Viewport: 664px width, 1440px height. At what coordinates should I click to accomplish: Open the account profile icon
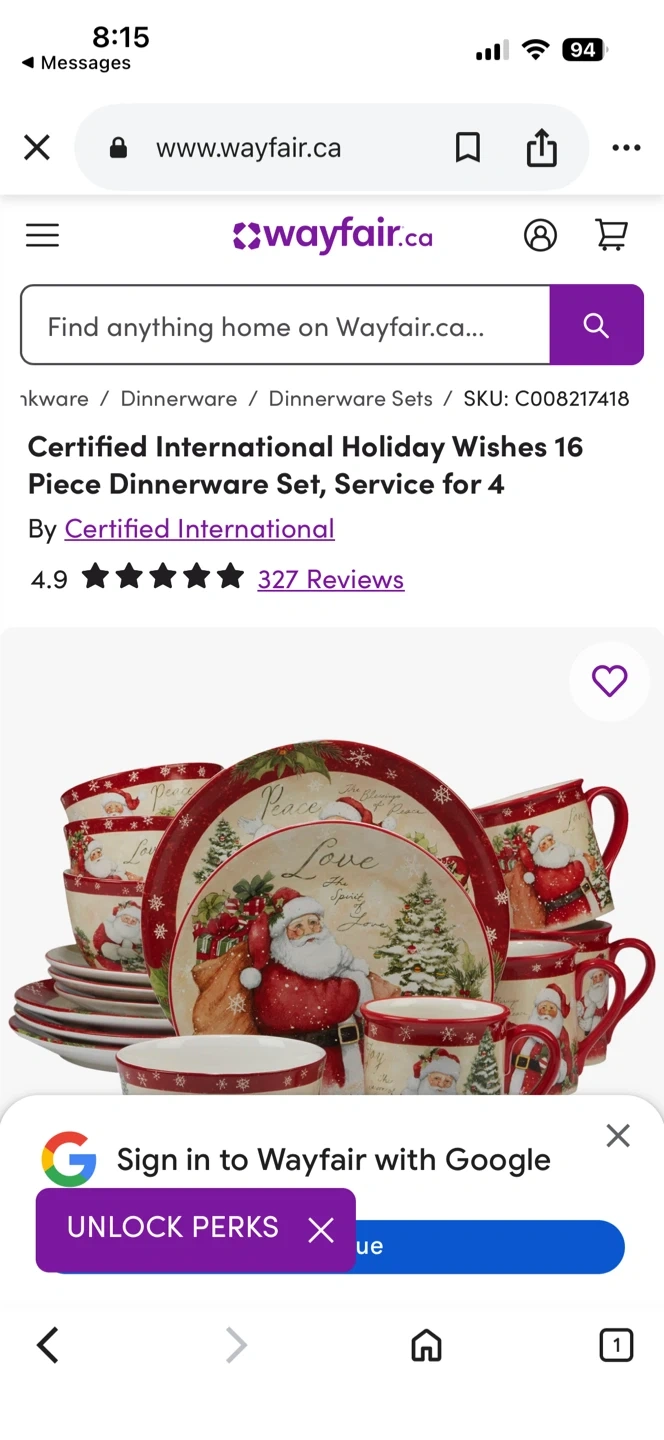click(540, 235)
